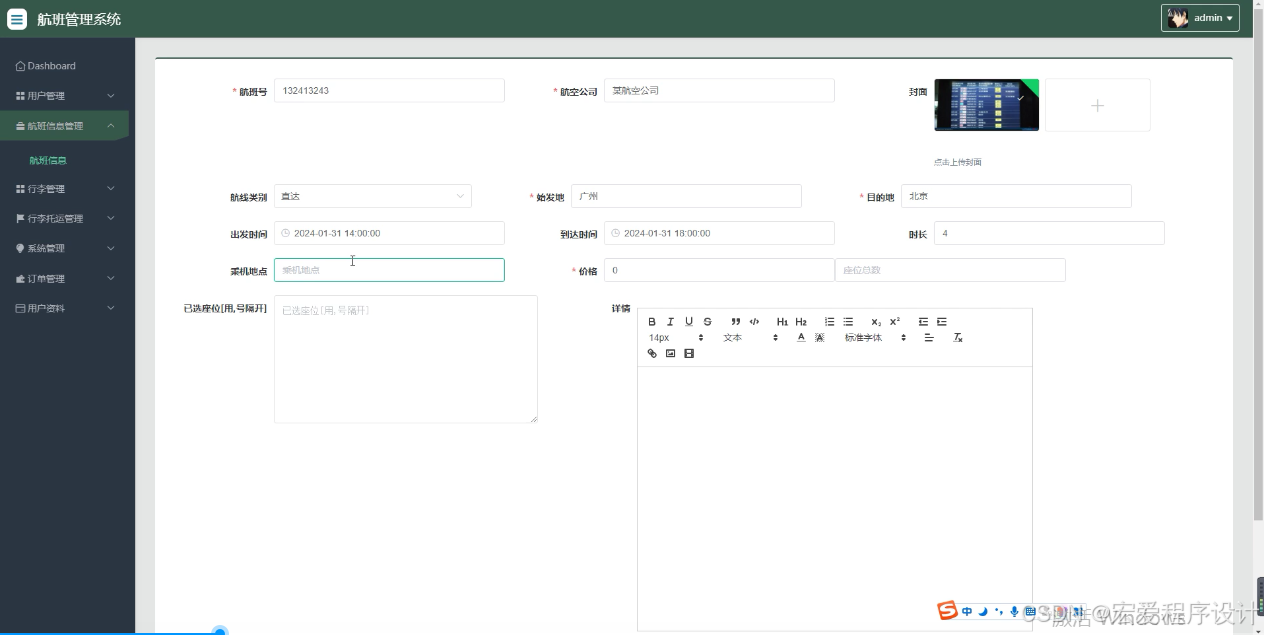Open the 到达时间 date picker
The image size is (1264, 635).
tap(719, 233)
